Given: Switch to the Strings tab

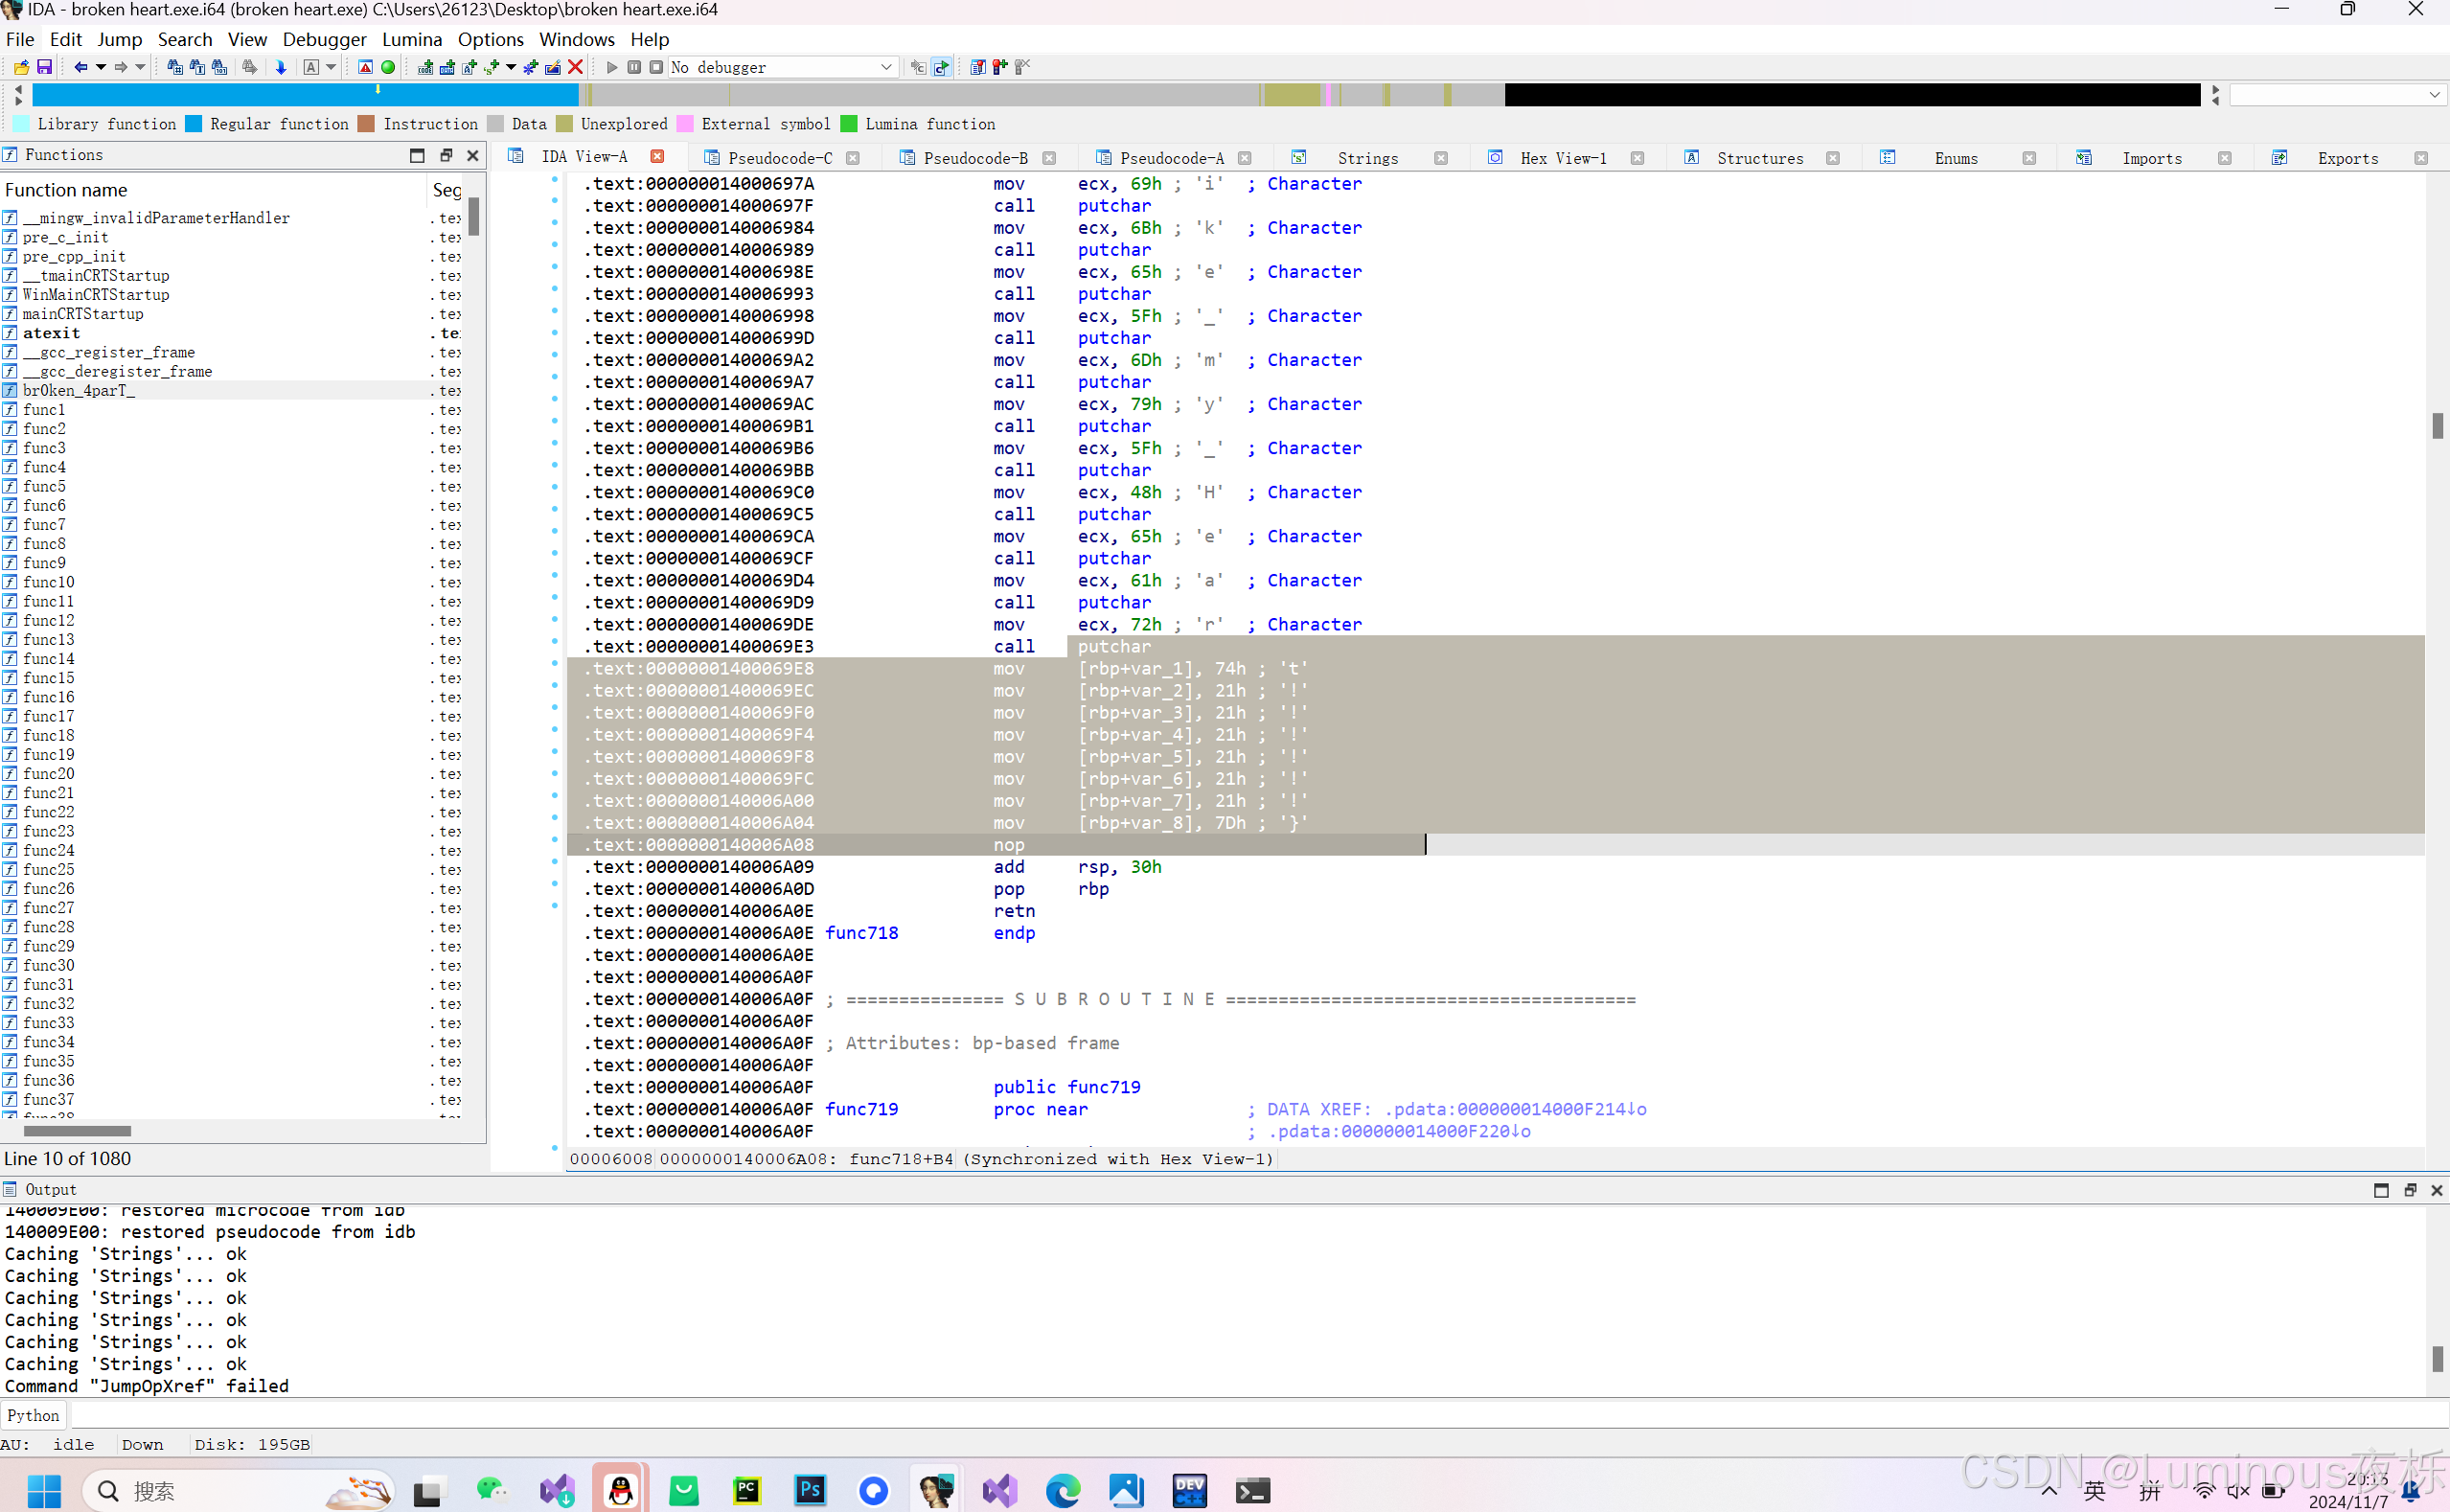Looking at the screenshot, I should pyautogui.click(x=1367, y=158).
